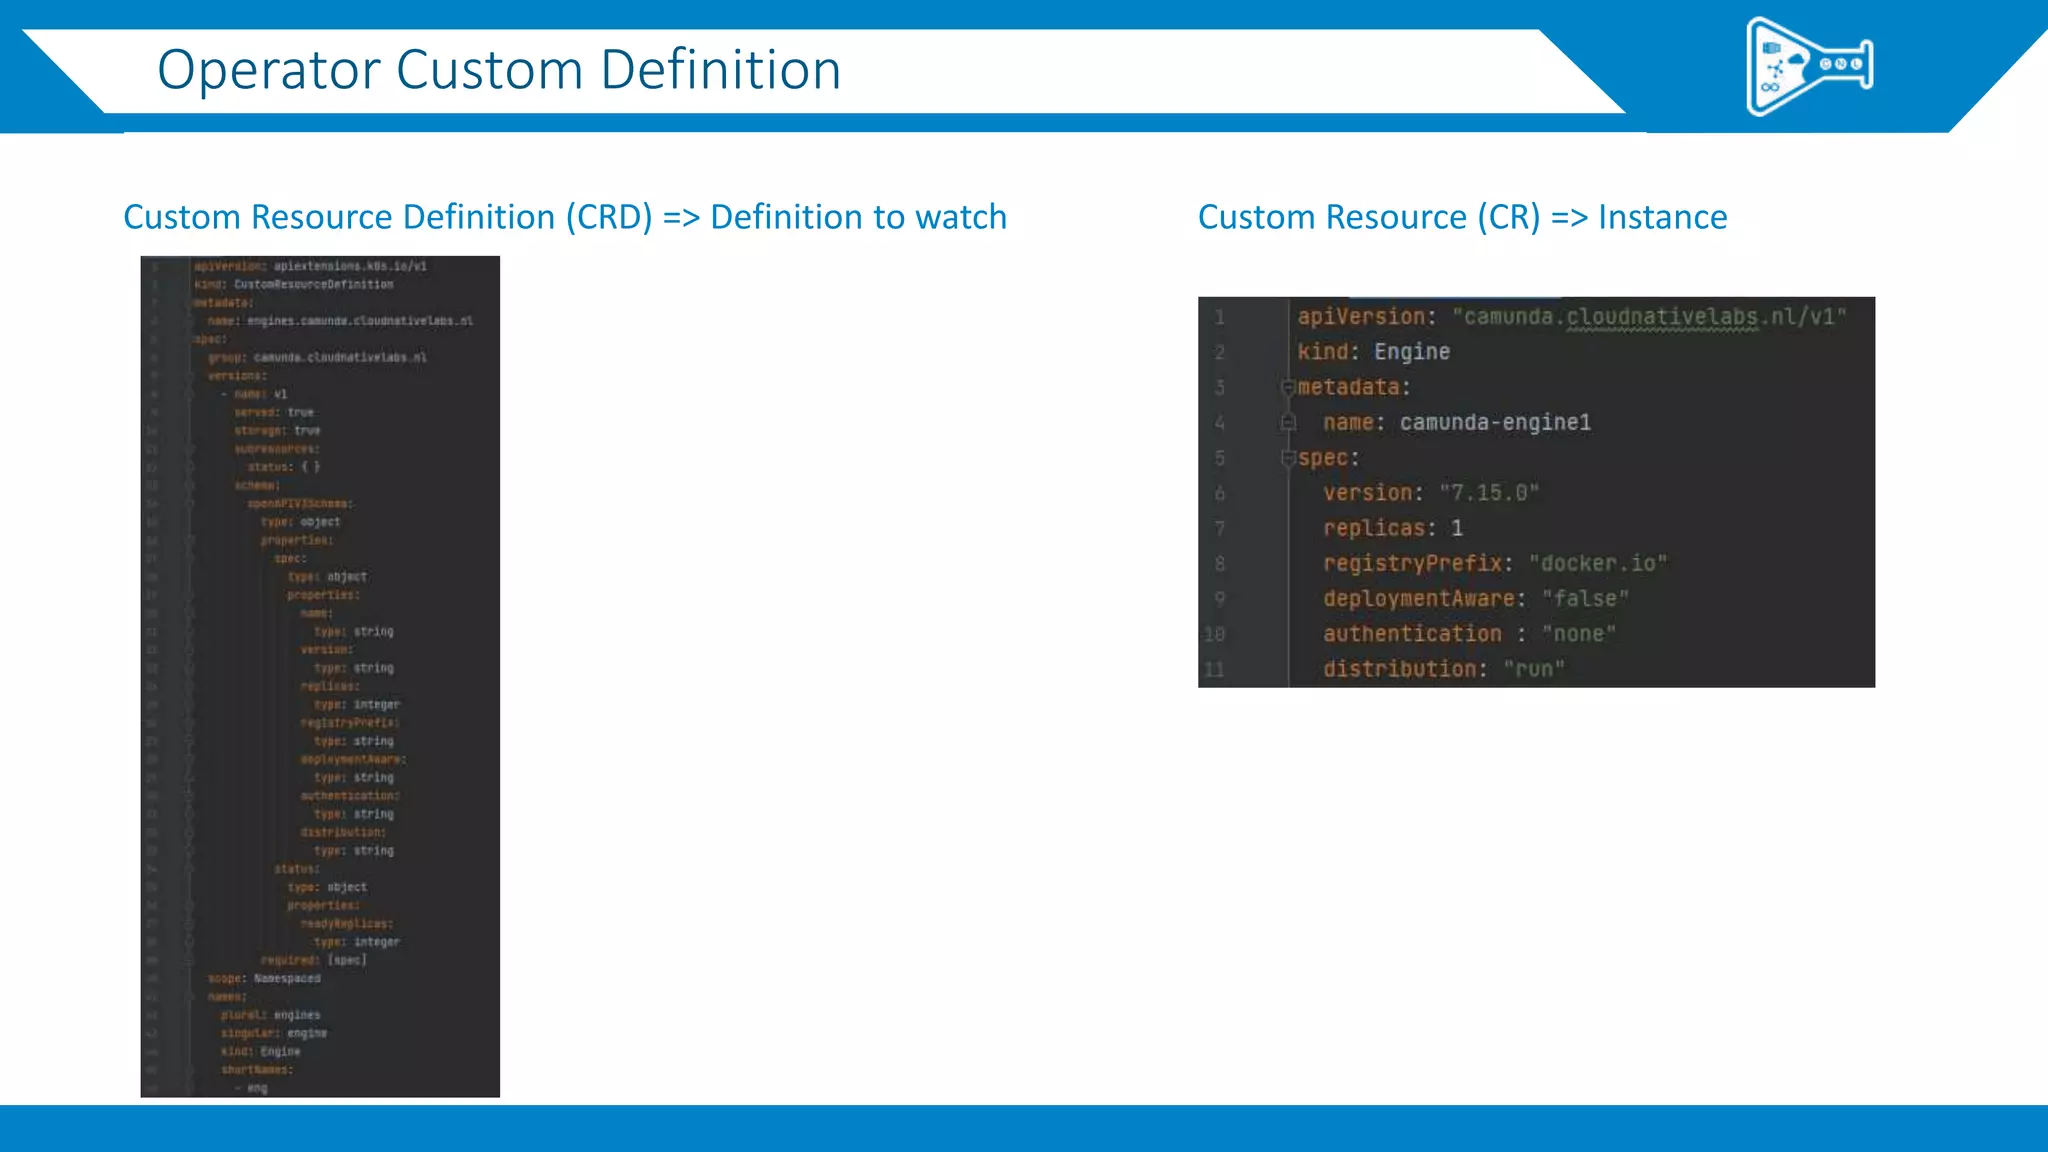Click the 'served: true' line in CRD

[274, 412]
